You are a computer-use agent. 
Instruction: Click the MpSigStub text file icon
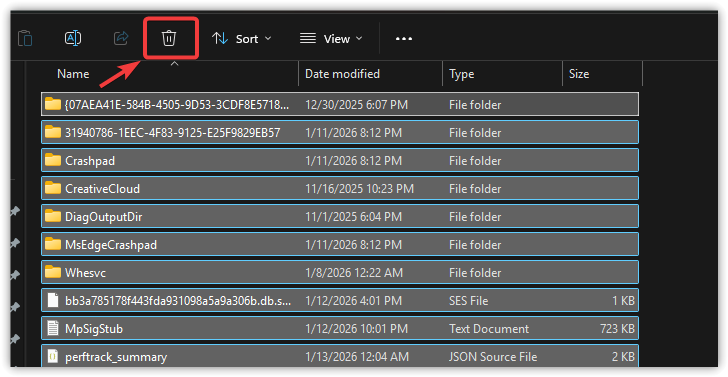(53, 328)
